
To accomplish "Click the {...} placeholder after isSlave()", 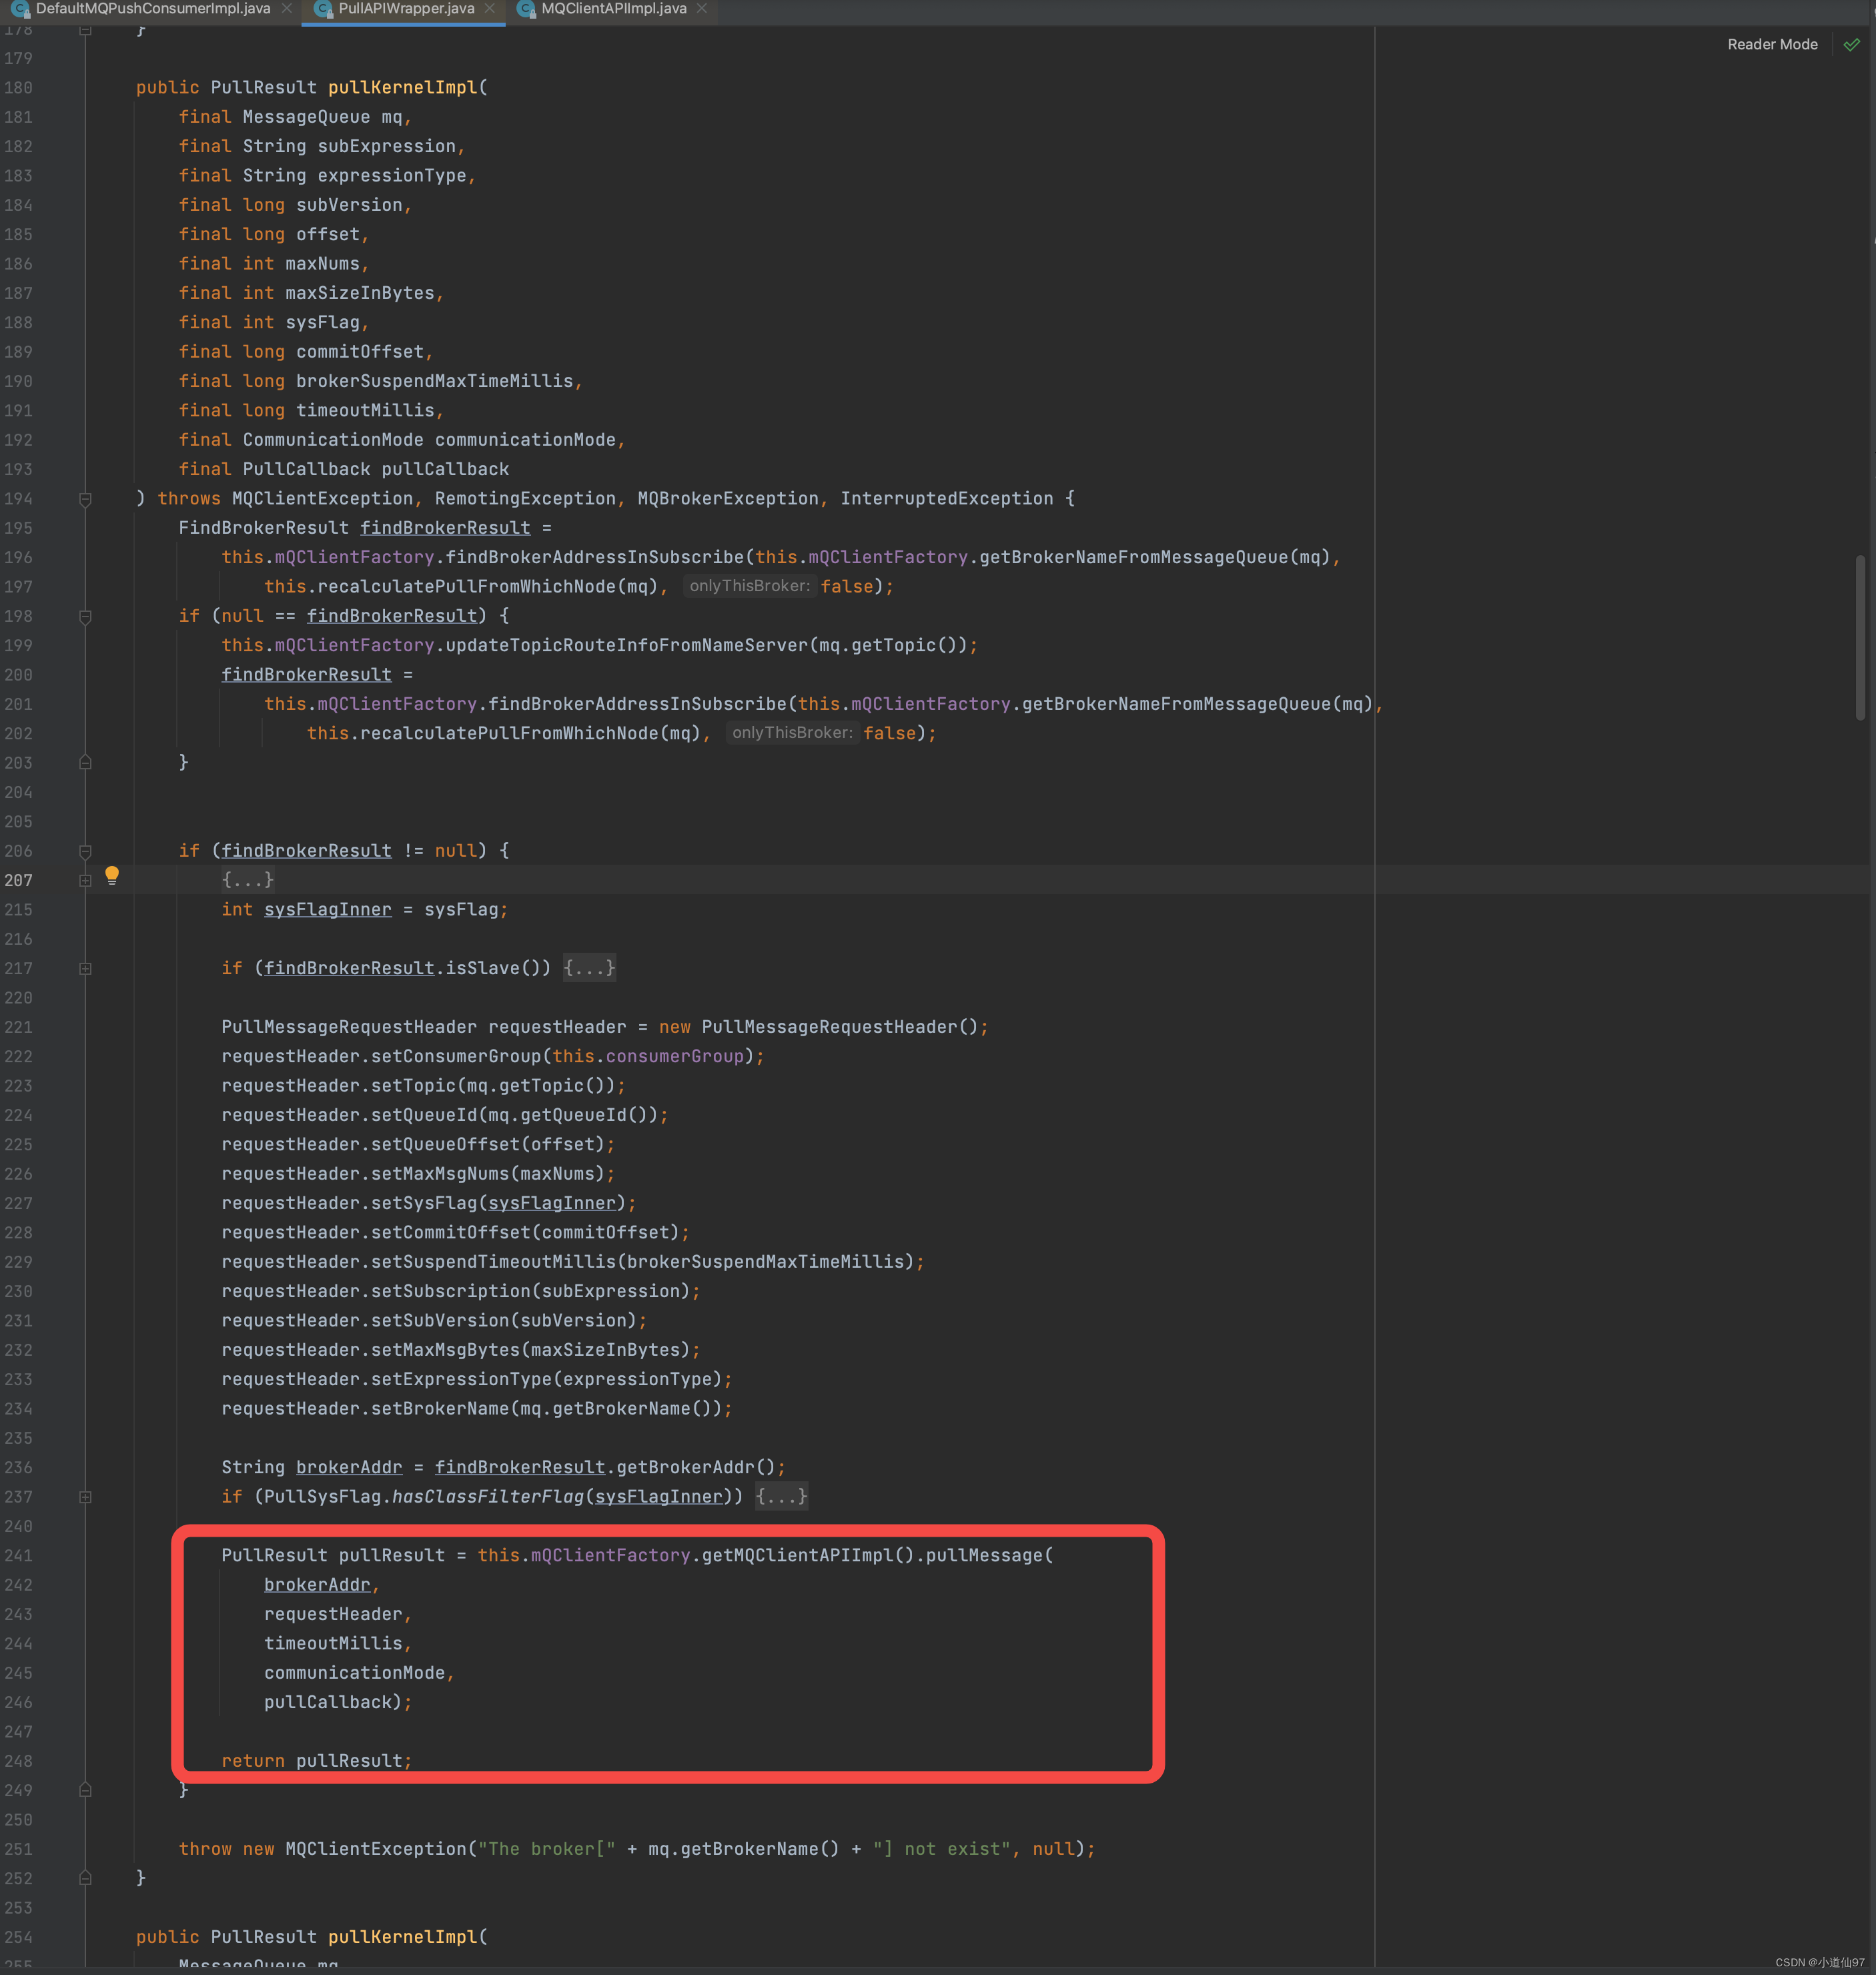I will tap(589, 968).
